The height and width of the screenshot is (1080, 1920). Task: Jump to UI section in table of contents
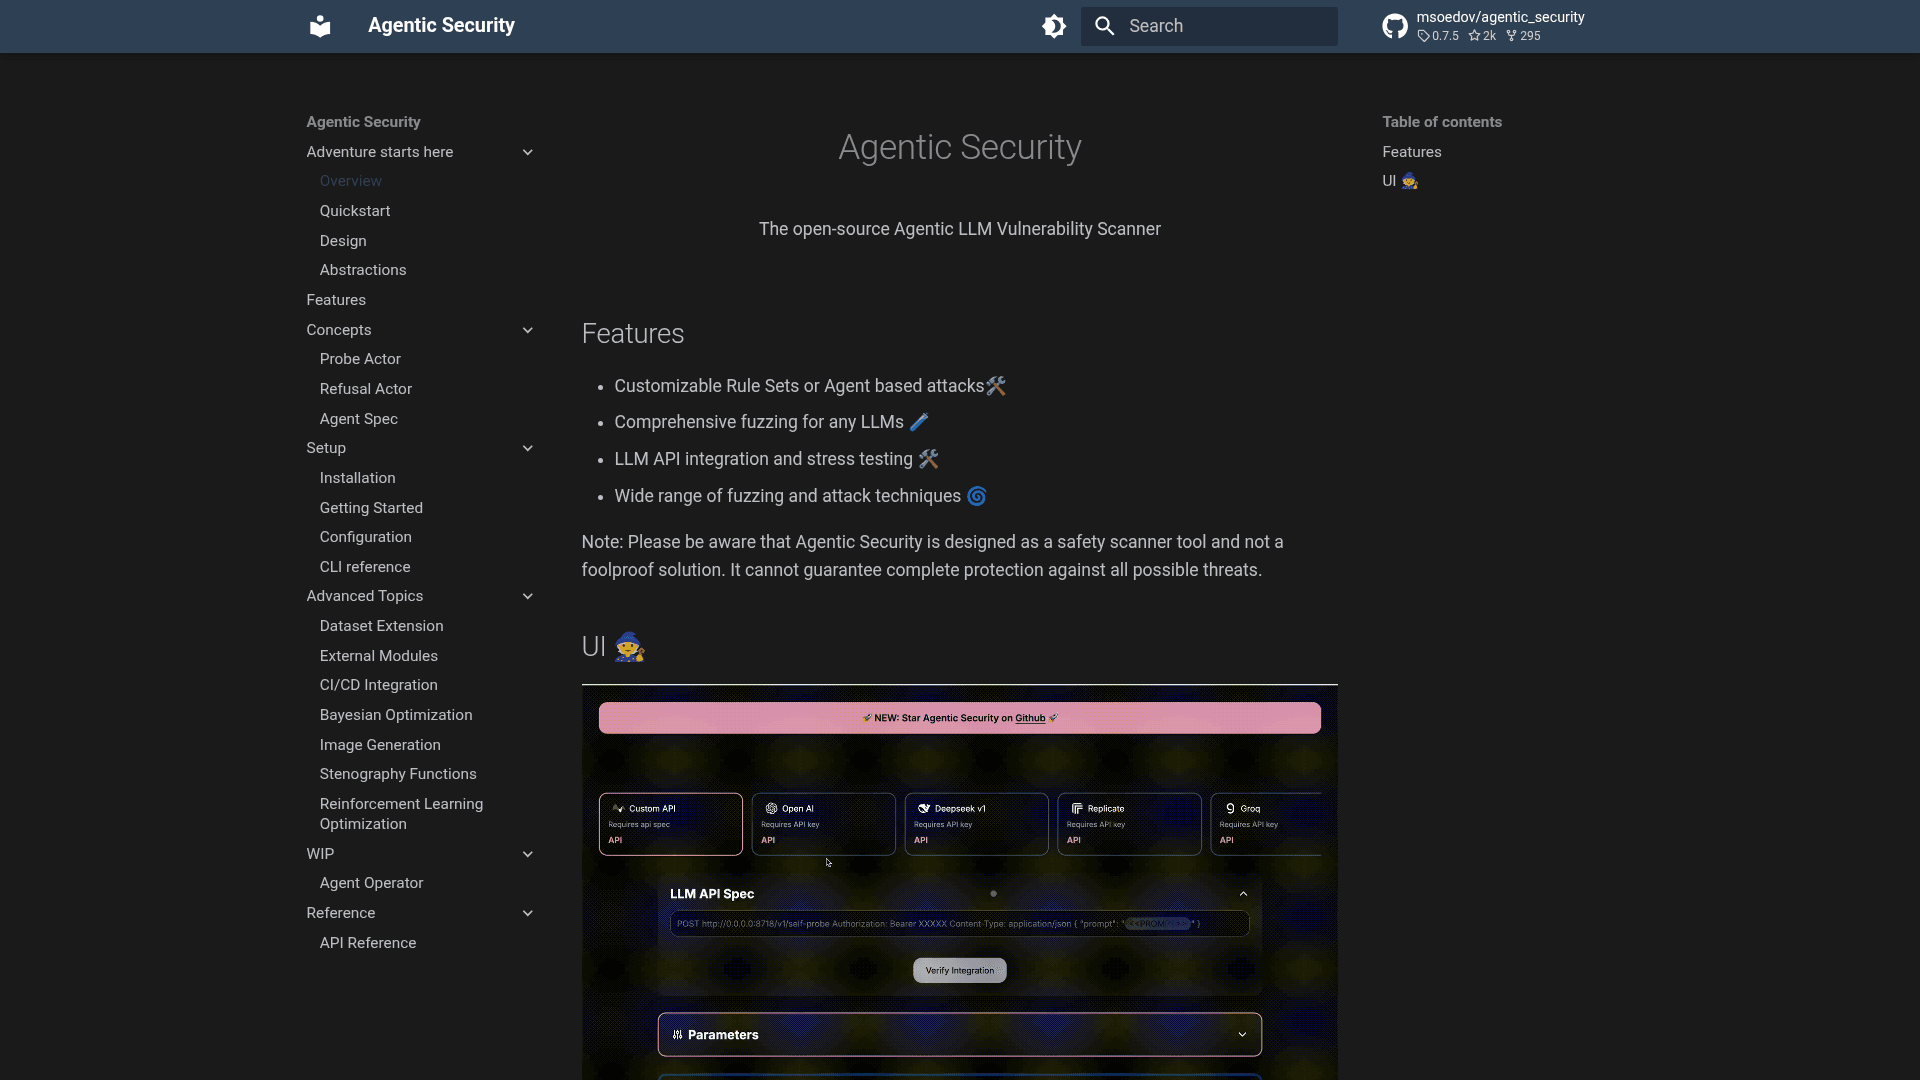pyautogui.click(x=1400, y=181)
